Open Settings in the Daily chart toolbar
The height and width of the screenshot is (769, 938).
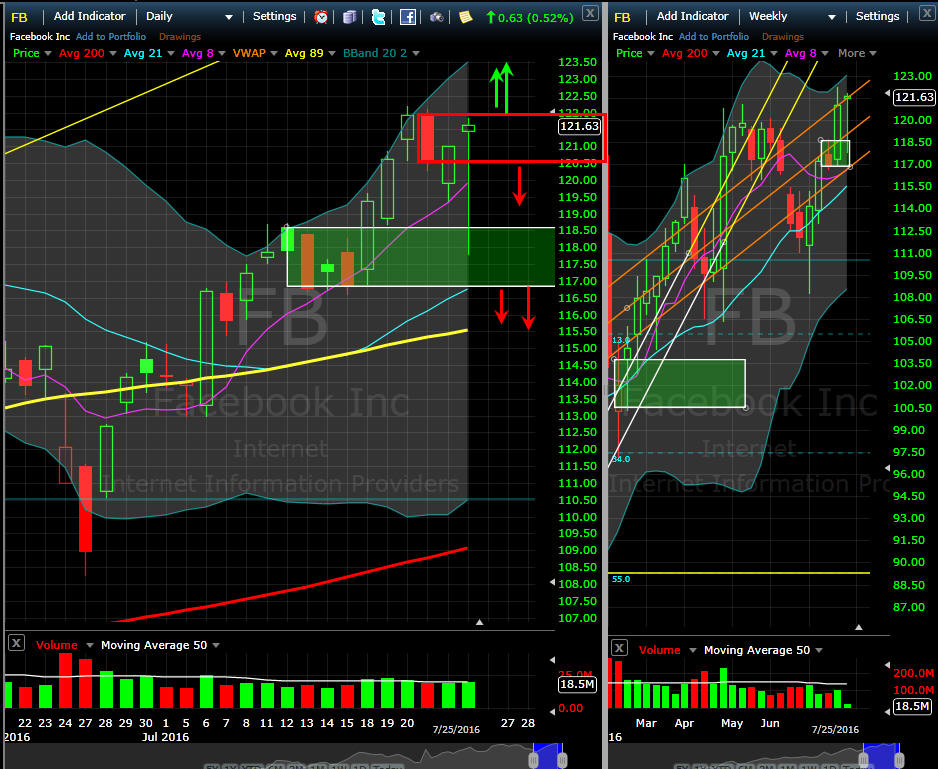(x=275, y=16)
